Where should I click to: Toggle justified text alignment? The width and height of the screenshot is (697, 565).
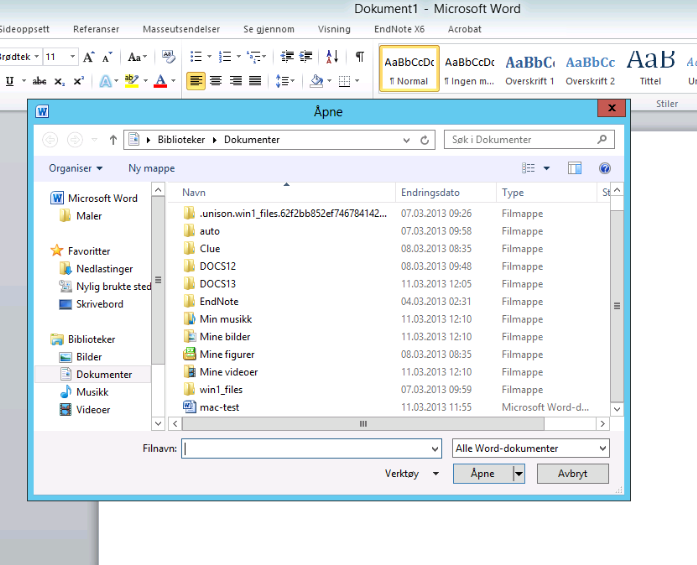[255, 81]
